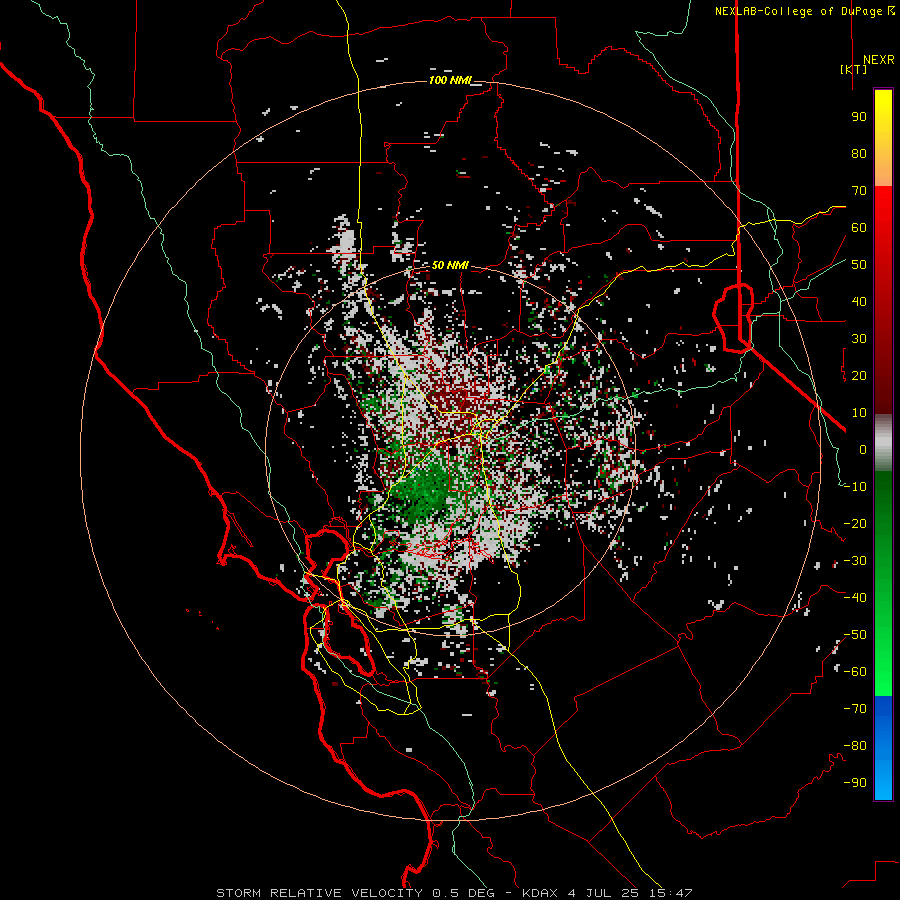The width and height of the screenshot is (900, 900).
Task: Click the -70 scale value
Action: click(855, 709)
